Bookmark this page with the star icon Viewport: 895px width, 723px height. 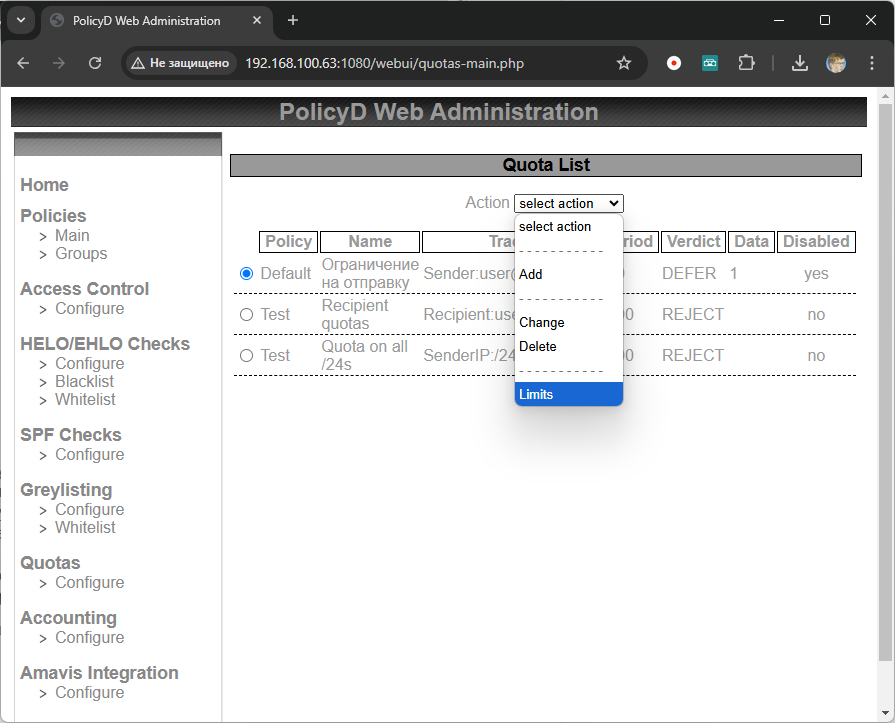[x=624, y=63]
